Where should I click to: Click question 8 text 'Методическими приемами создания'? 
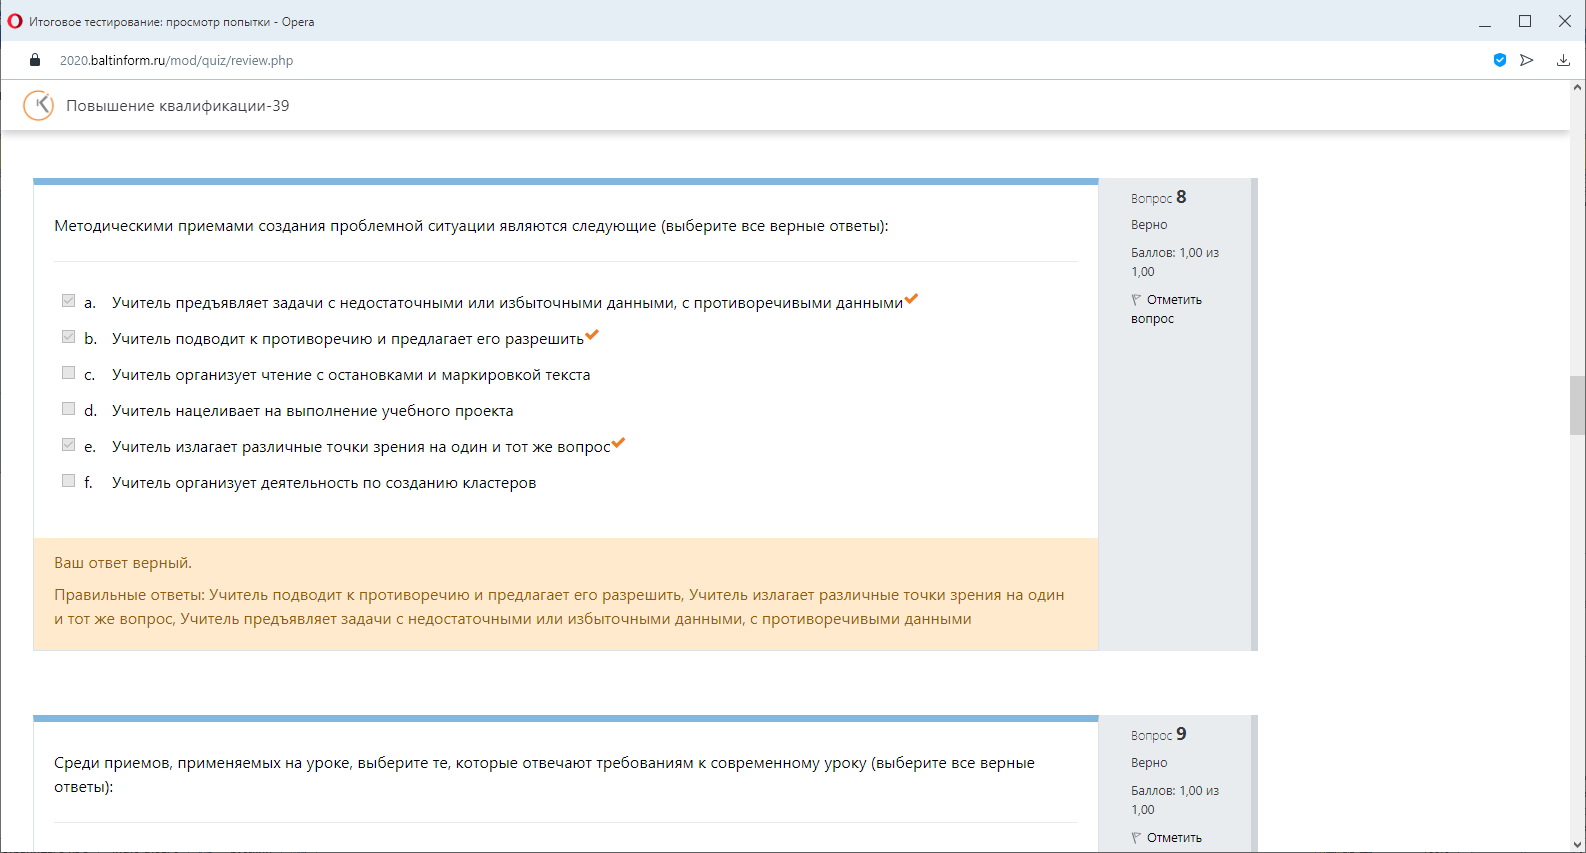pos(471,226)
